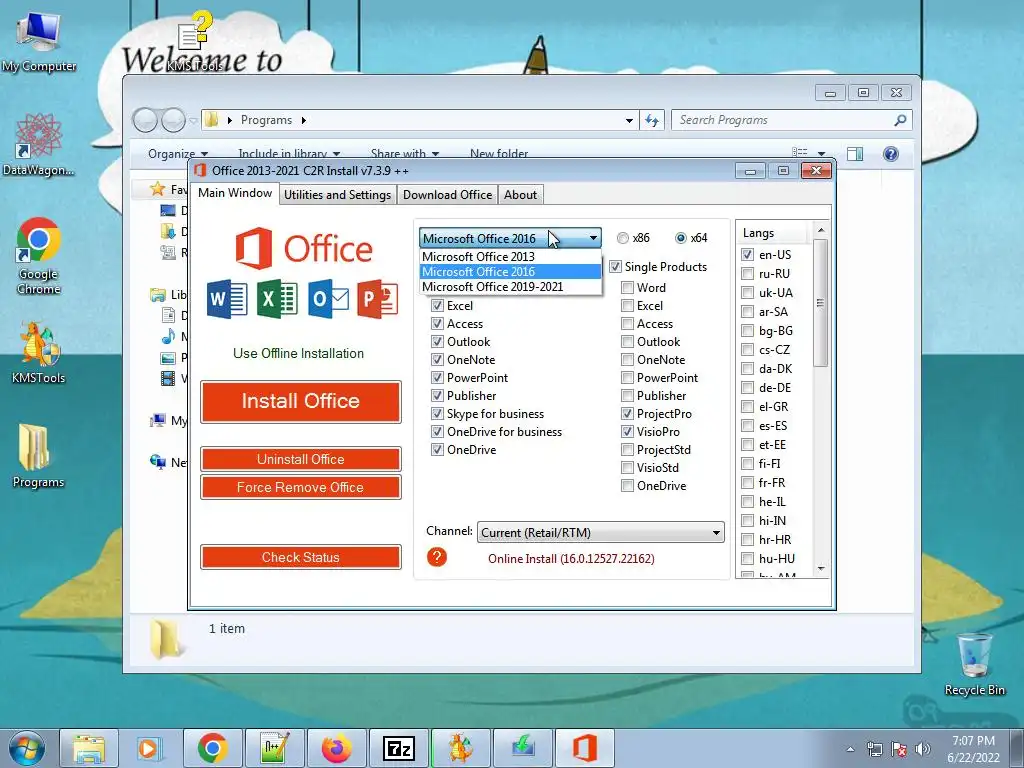Click the green download arrow taskbar icon
The image size is (1024, 768).
click(x=522, y=748)
